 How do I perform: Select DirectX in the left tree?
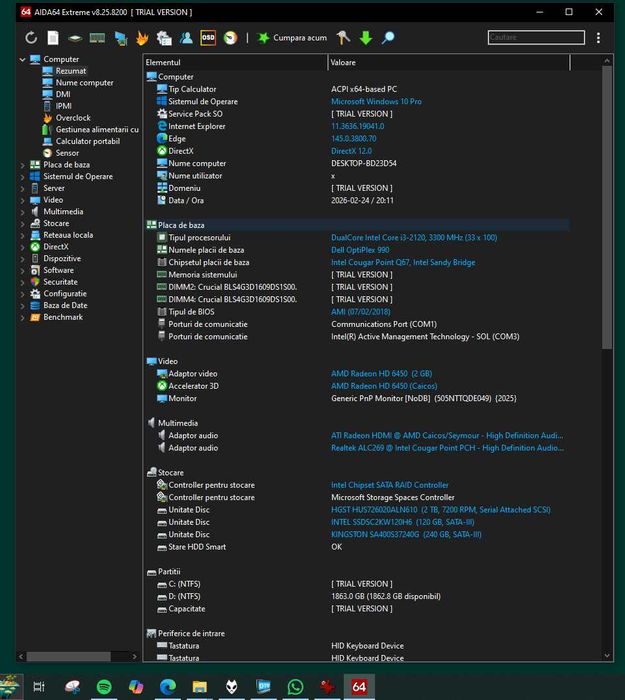point(56,247)
